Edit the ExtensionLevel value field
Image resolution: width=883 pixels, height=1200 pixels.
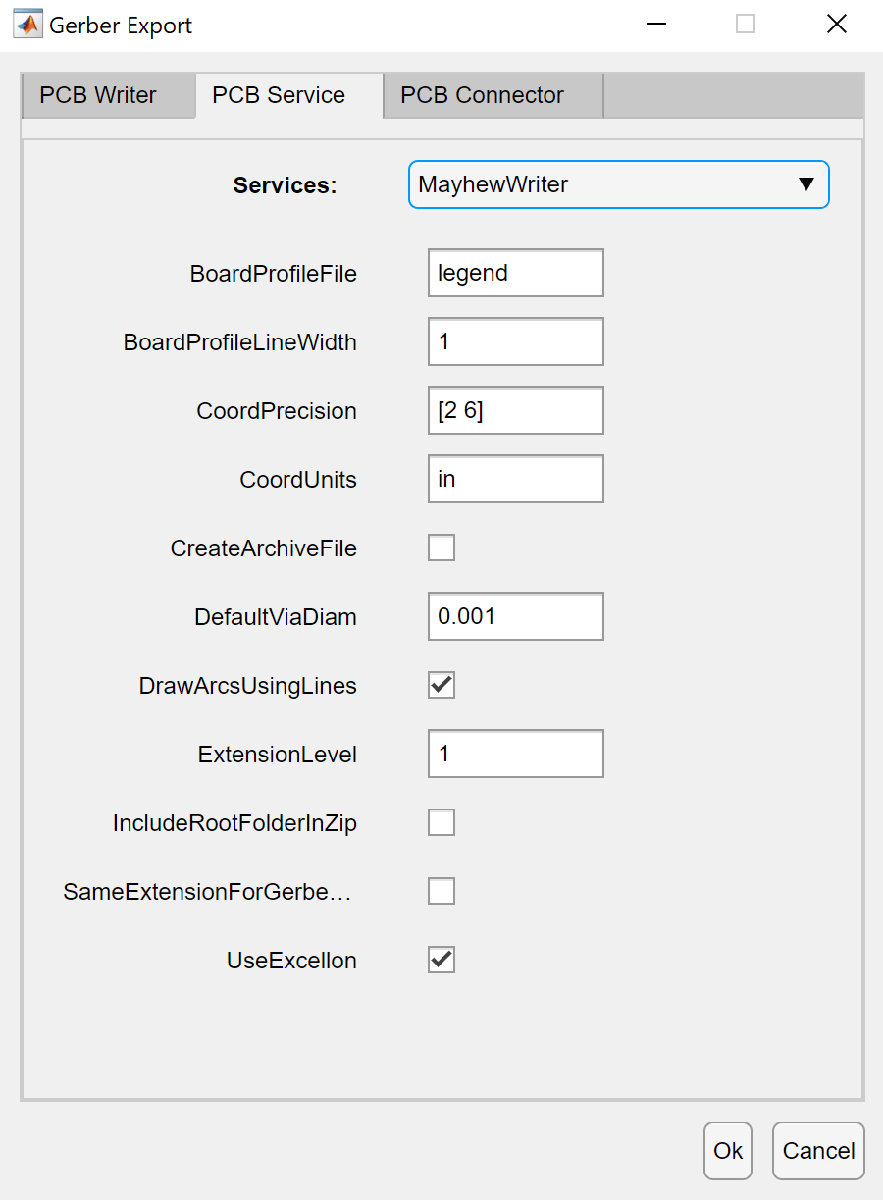515,754
